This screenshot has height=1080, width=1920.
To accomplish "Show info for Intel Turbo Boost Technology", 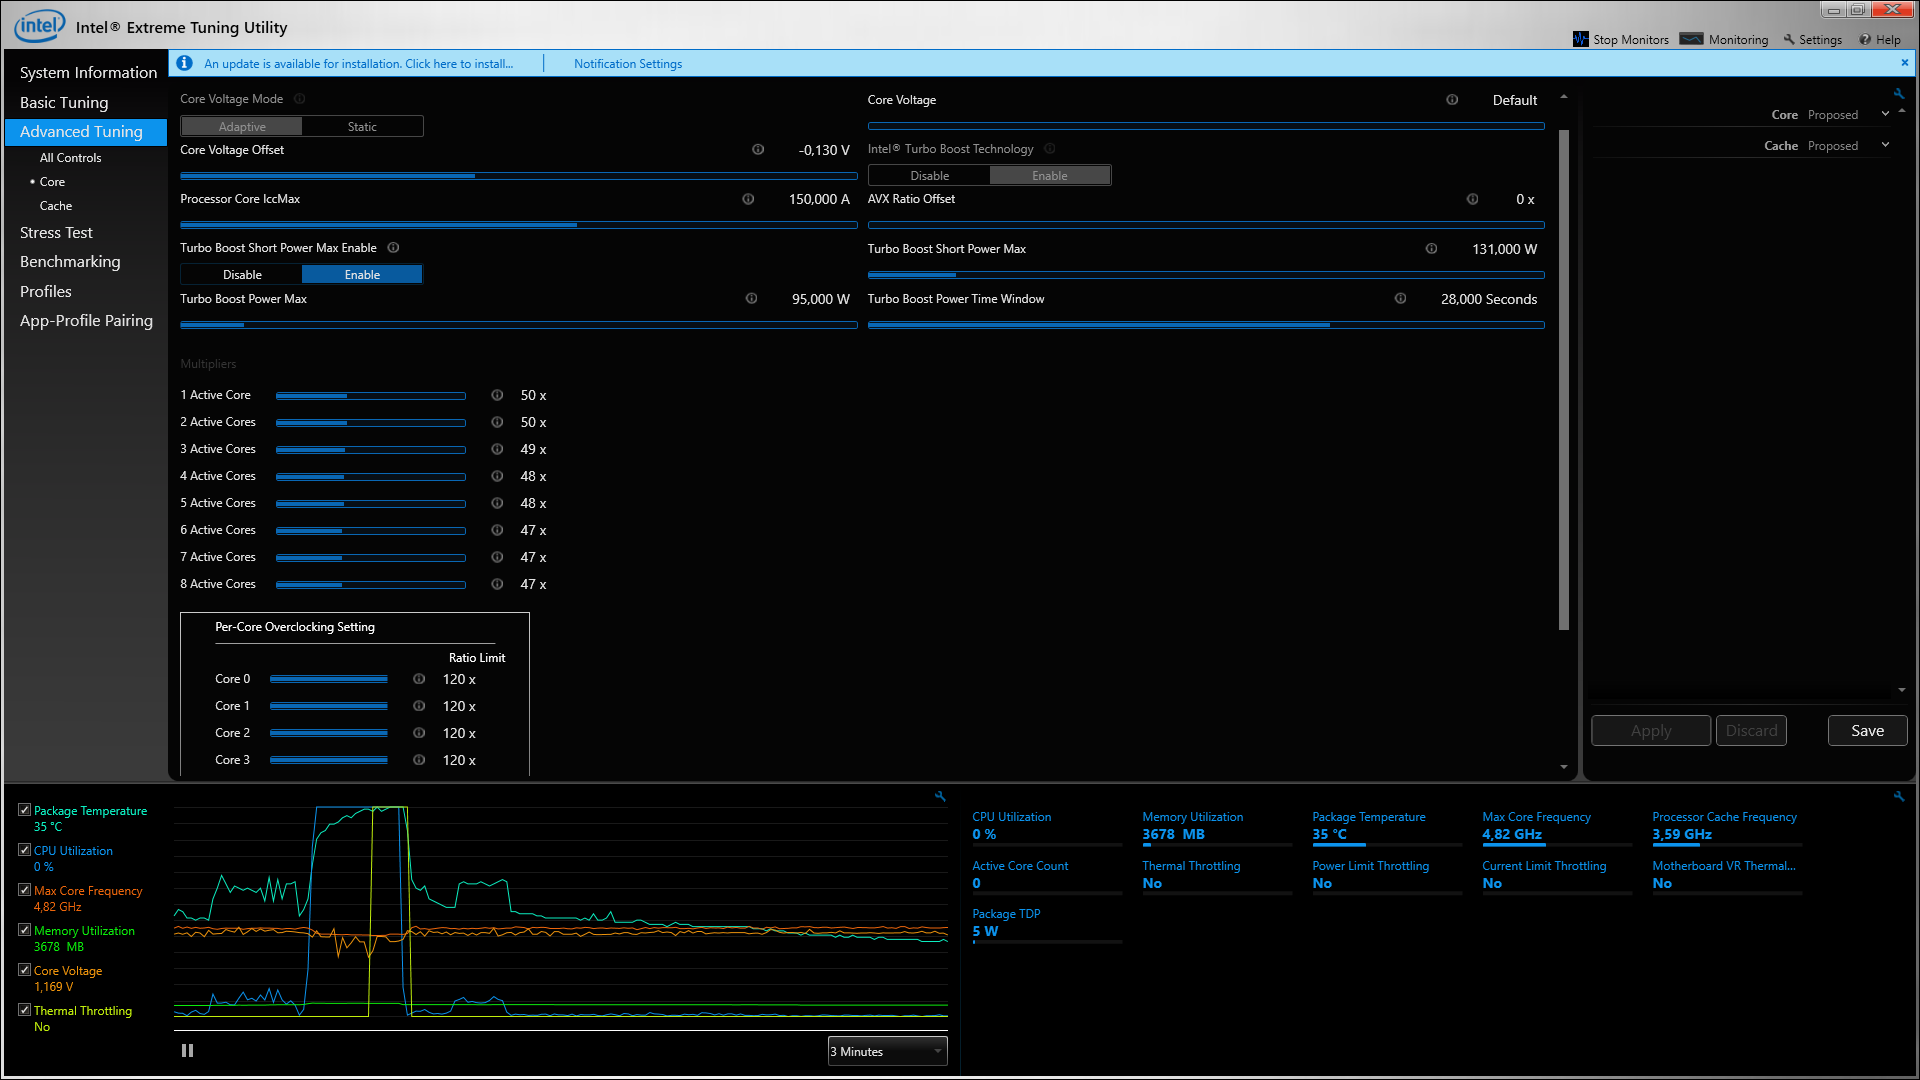I will coord(1050,149).
